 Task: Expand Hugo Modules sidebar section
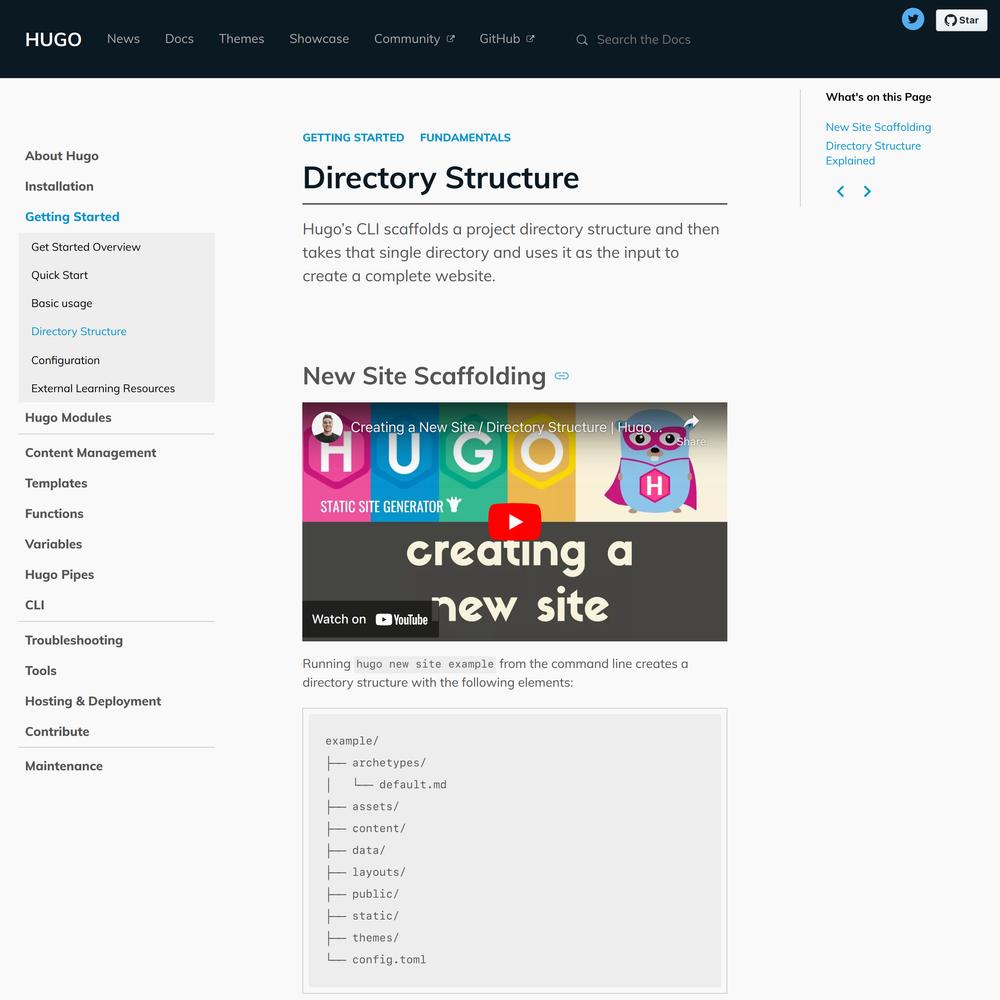click(x=68, y=417)
